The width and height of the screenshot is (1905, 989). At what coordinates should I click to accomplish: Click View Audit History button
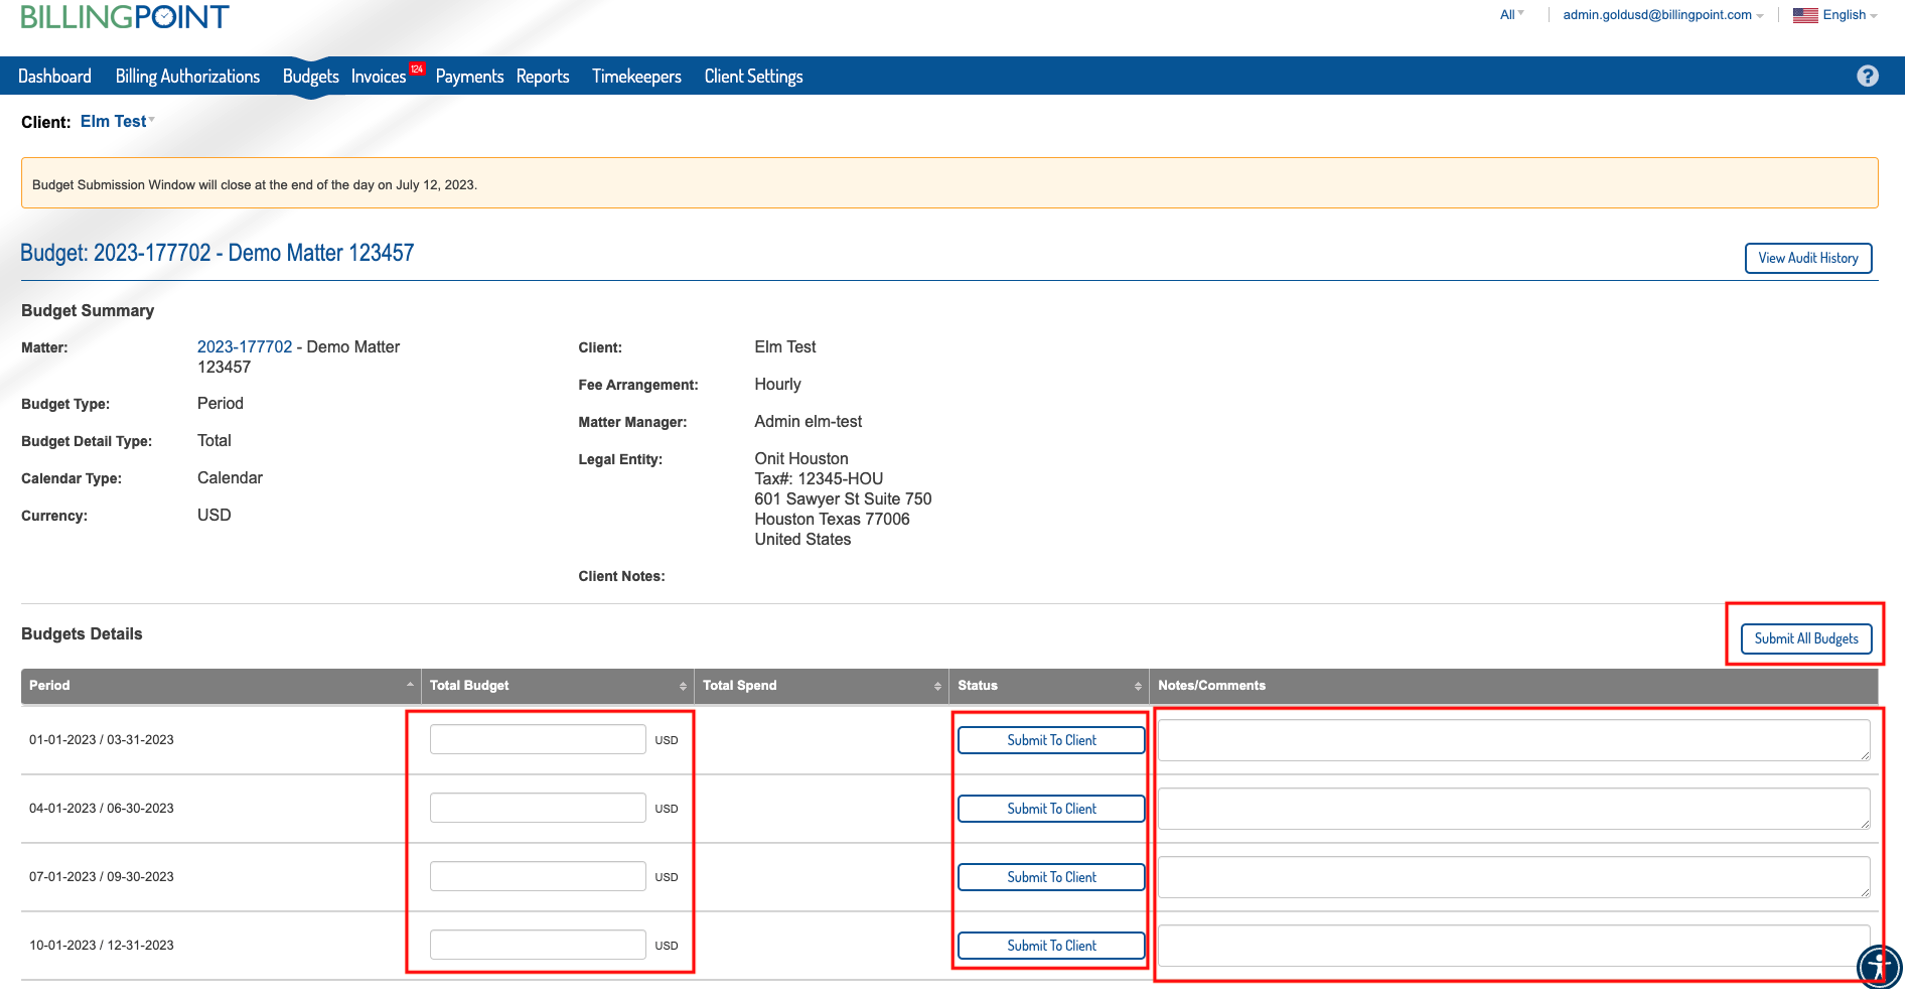pos(1808,258)
